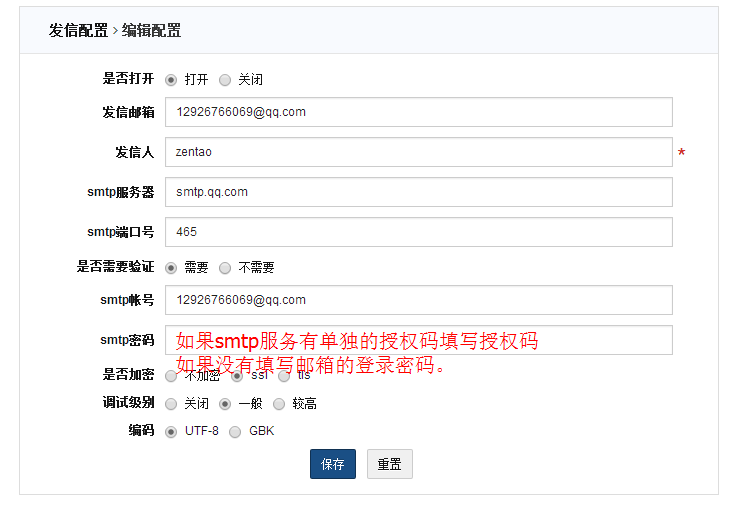Select the 打开 radio button
Screen dimensions: 731x509
[171, 80]
